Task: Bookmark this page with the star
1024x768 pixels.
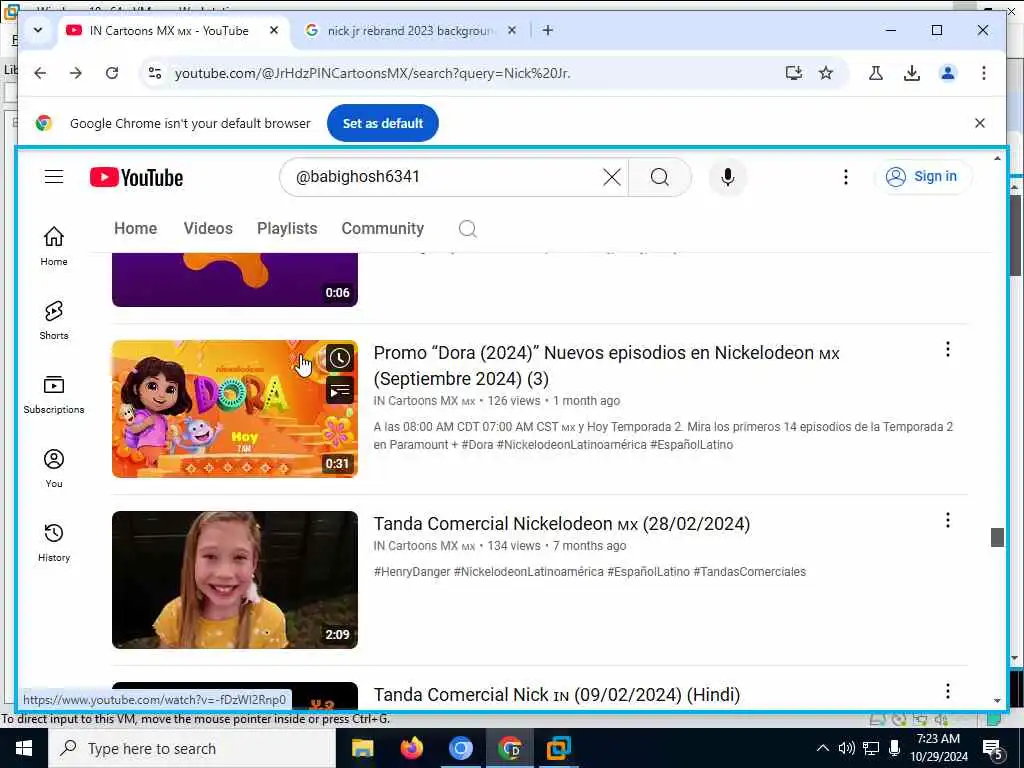Action: click(x=826, y=73)
